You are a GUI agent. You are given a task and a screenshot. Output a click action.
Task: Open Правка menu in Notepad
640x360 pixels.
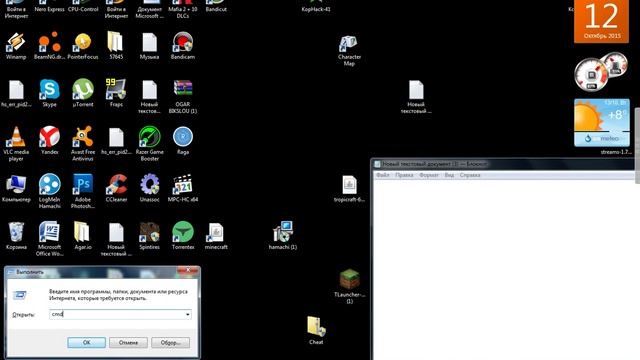(x=404, y=175)
